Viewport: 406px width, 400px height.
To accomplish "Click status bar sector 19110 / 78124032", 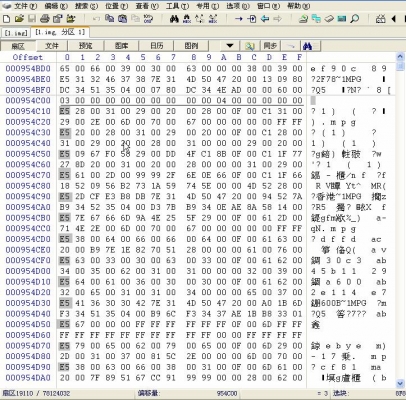I will coord(36,394).
